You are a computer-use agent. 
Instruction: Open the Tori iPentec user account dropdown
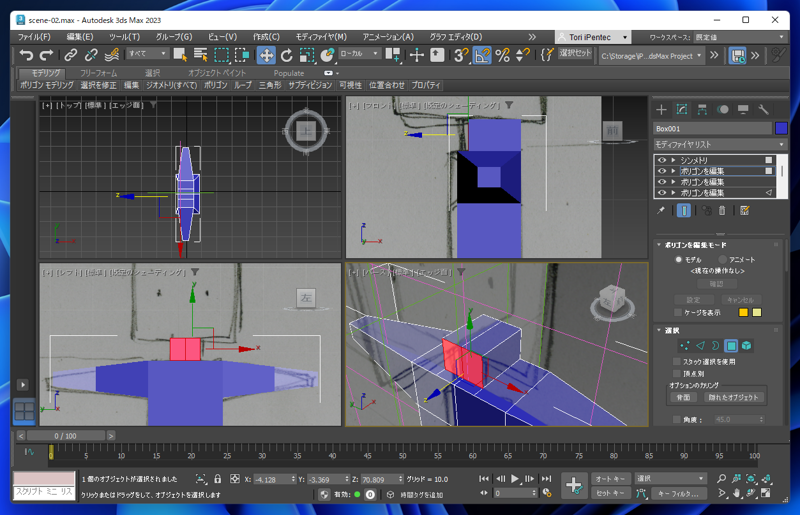[593, 37]
